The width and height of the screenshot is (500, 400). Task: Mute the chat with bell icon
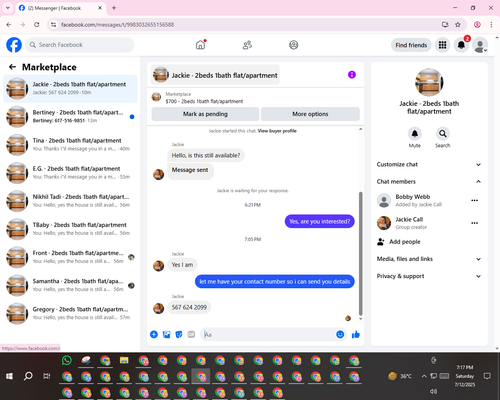point(415,134)
